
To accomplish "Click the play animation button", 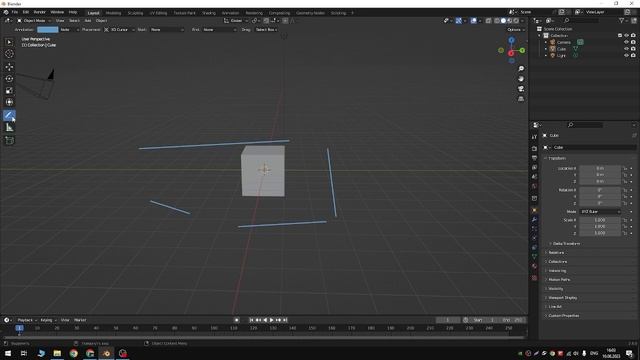I will click(271, 320).
